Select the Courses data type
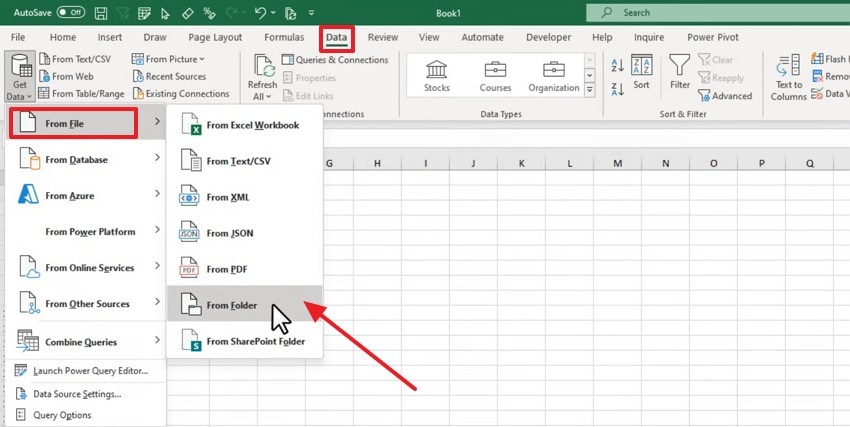The image size is (850, 427). (495, 76)
